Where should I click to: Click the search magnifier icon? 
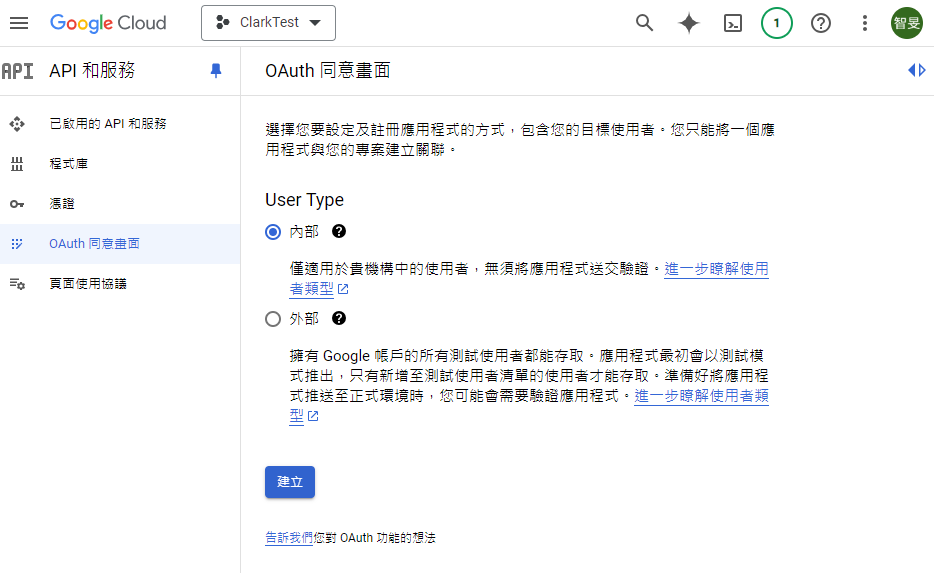pos(645,23)
